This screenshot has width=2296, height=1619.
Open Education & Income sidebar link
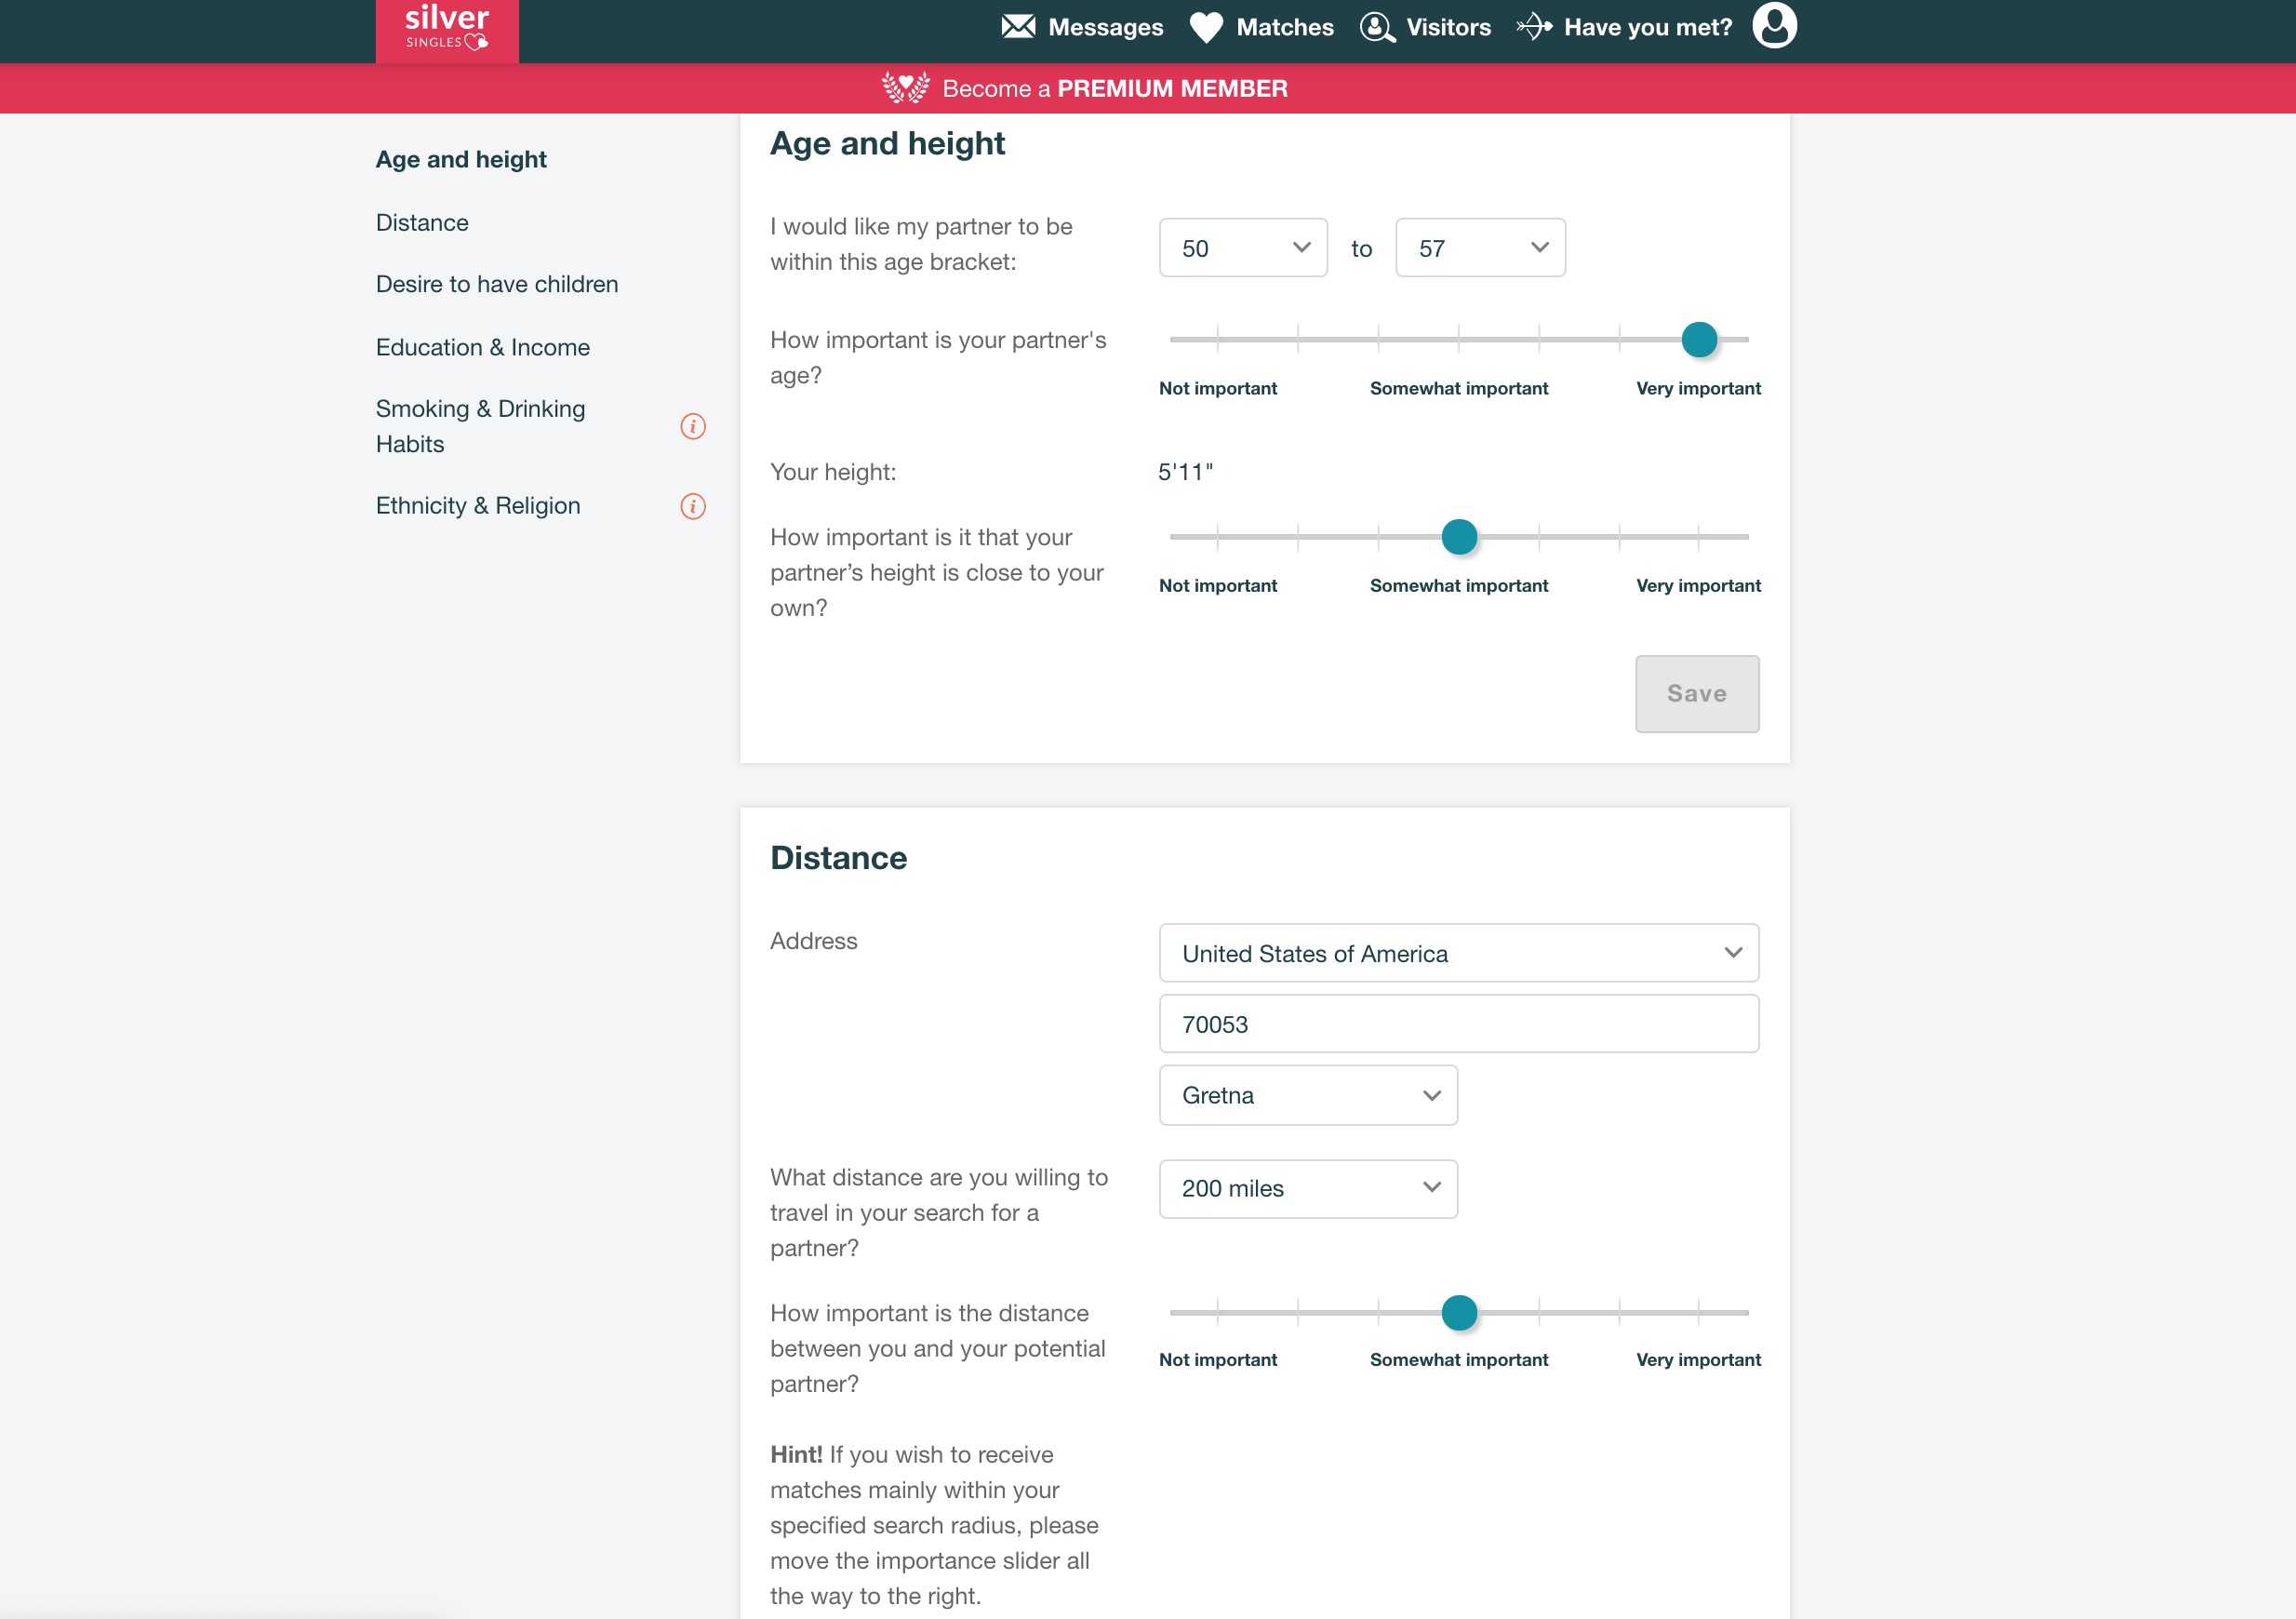483,347
